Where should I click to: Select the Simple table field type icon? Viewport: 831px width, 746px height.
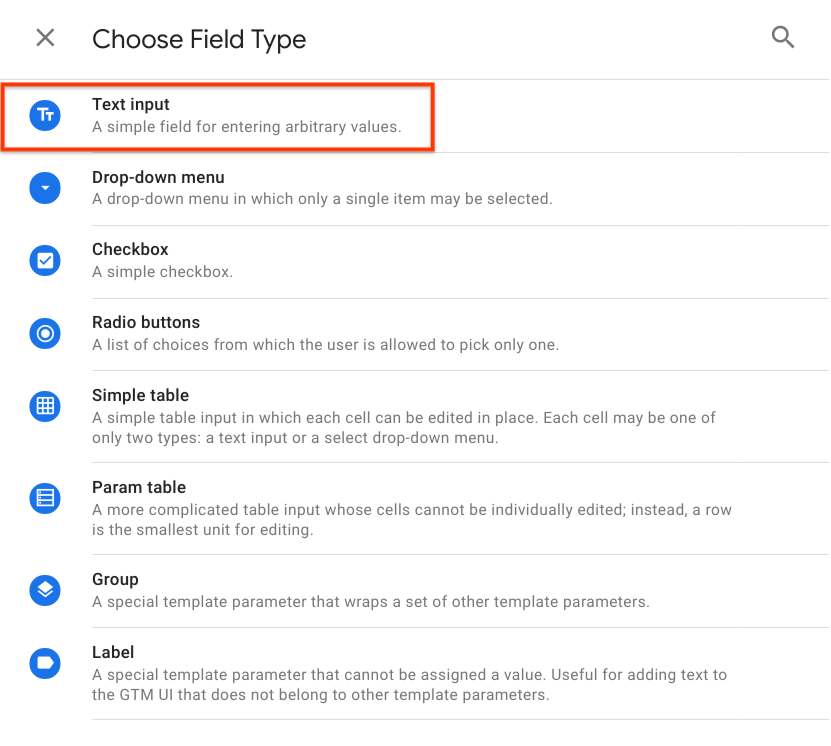(x=45, y=406)
